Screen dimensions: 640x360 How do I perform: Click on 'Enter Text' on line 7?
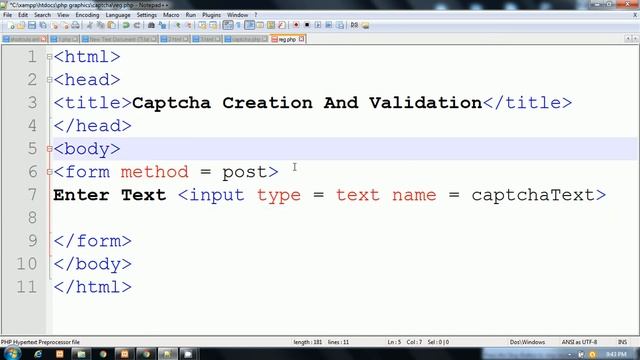coord(110,195)
